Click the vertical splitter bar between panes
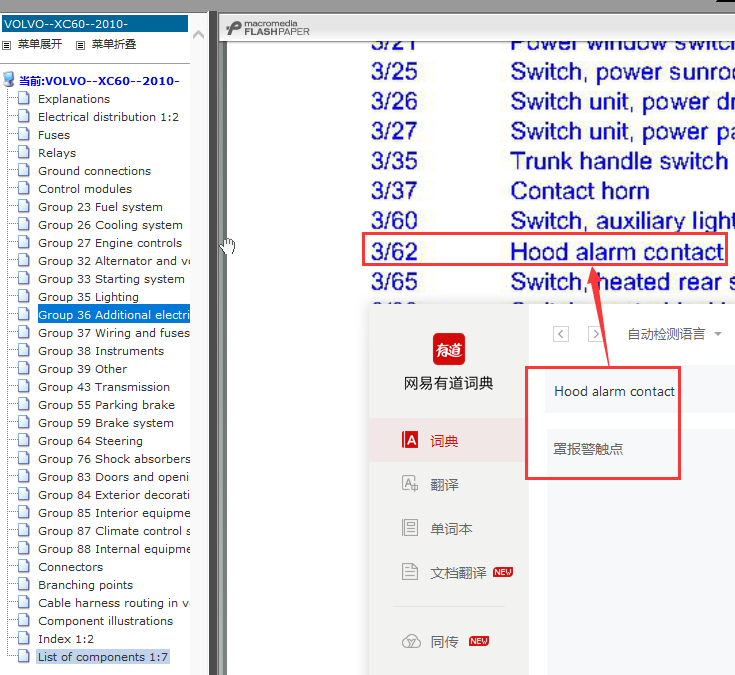735x675 pixels. click(213, 343)
